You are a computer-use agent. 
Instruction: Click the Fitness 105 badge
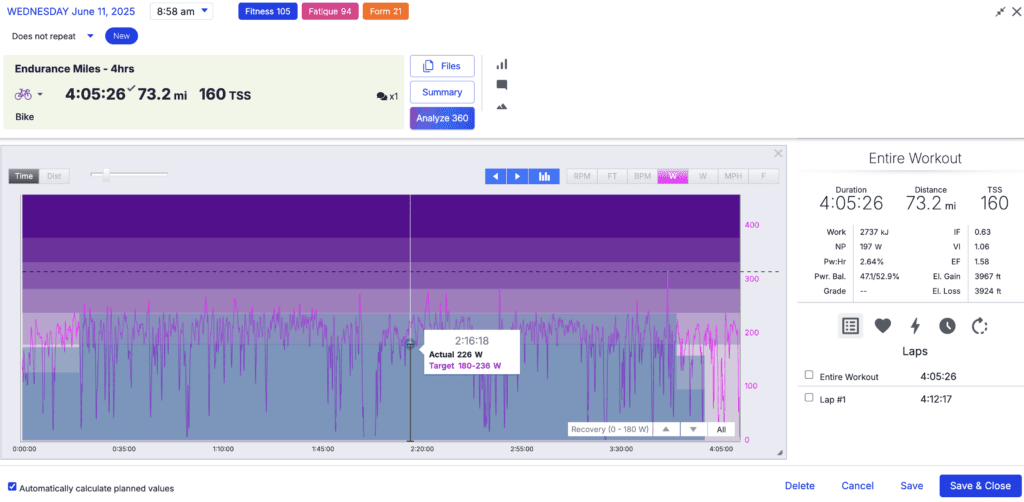(x=268, y=12)
